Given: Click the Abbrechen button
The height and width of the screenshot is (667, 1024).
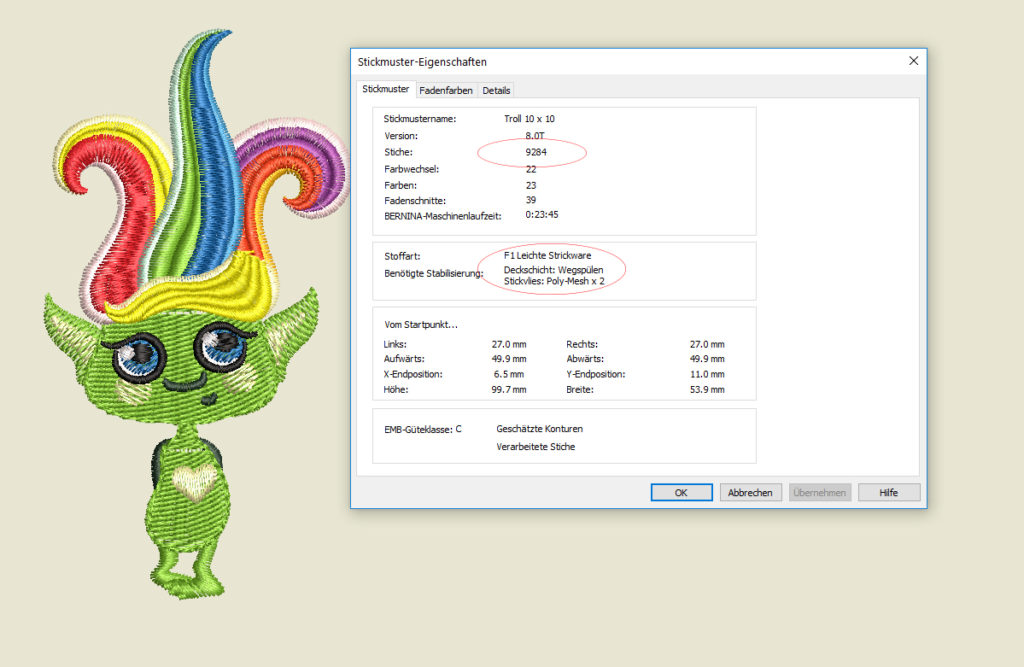Looking at the screenshot, I should [750, 493].
